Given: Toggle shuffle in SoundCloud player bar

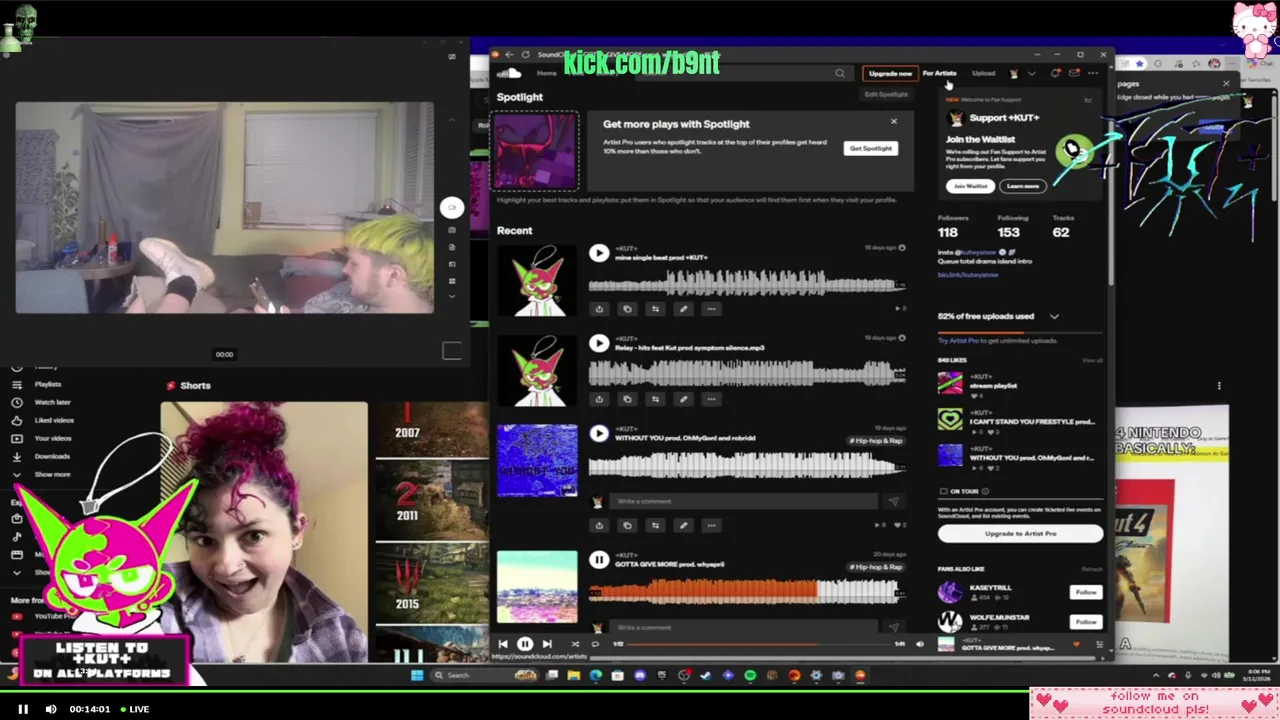Looking at the screenshot, I should pyautogui.click(x=574, y=644).
